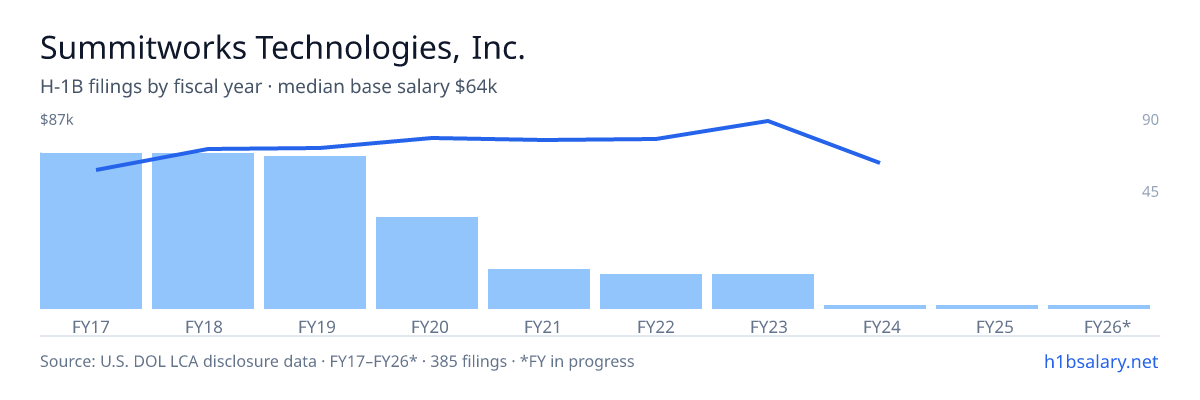Click the FY26* axis label
The height and width of the screenshot is (400, 1200).
click(x=1107, y=327)
